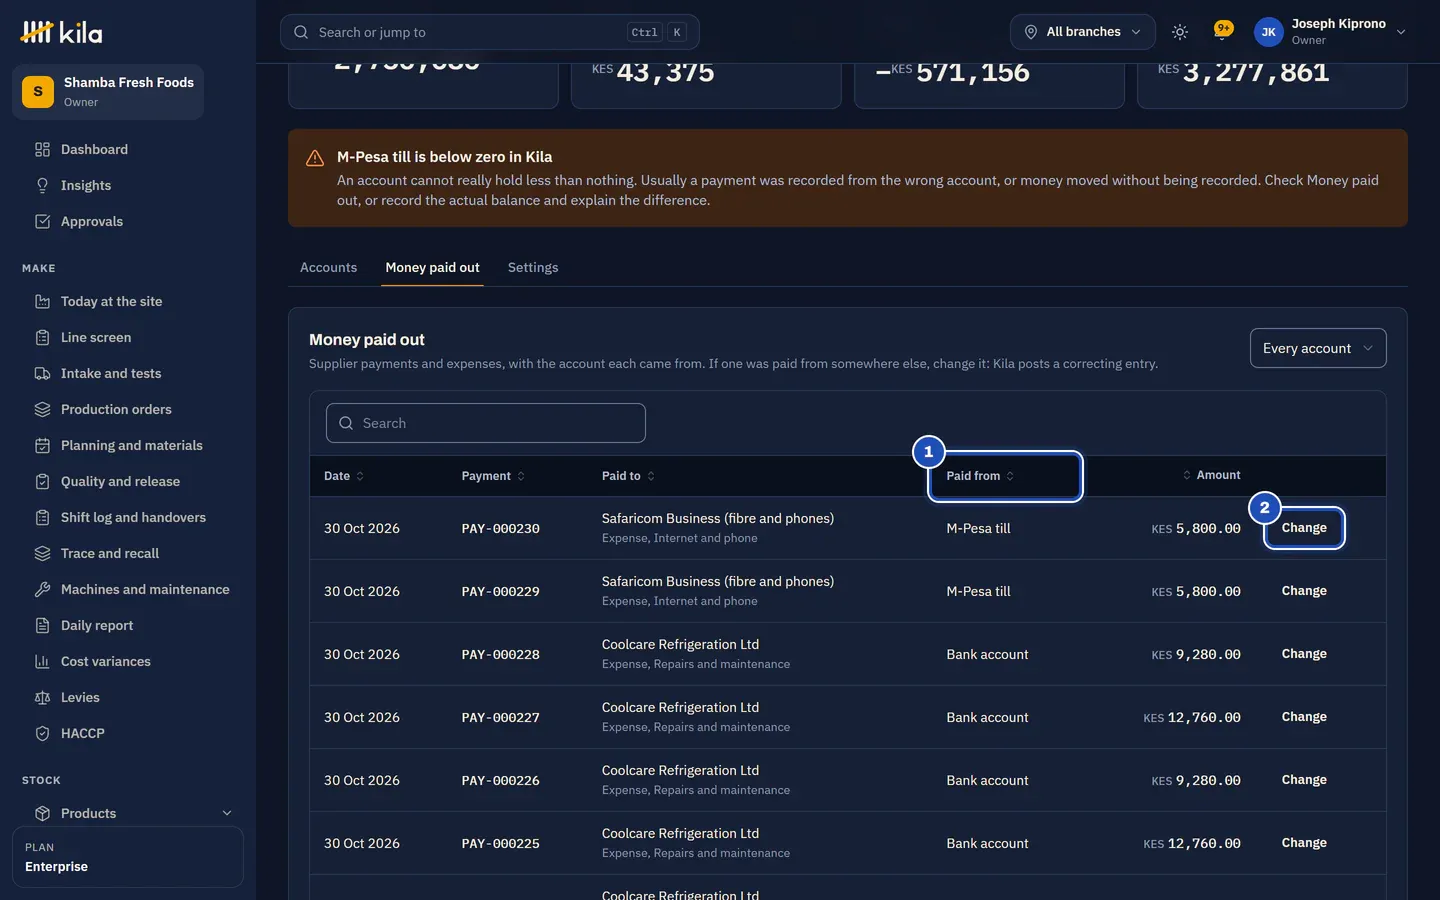Screen dimensions: 1440x900
Task: Sort by the Payment column header
Action: coord(493,476)
